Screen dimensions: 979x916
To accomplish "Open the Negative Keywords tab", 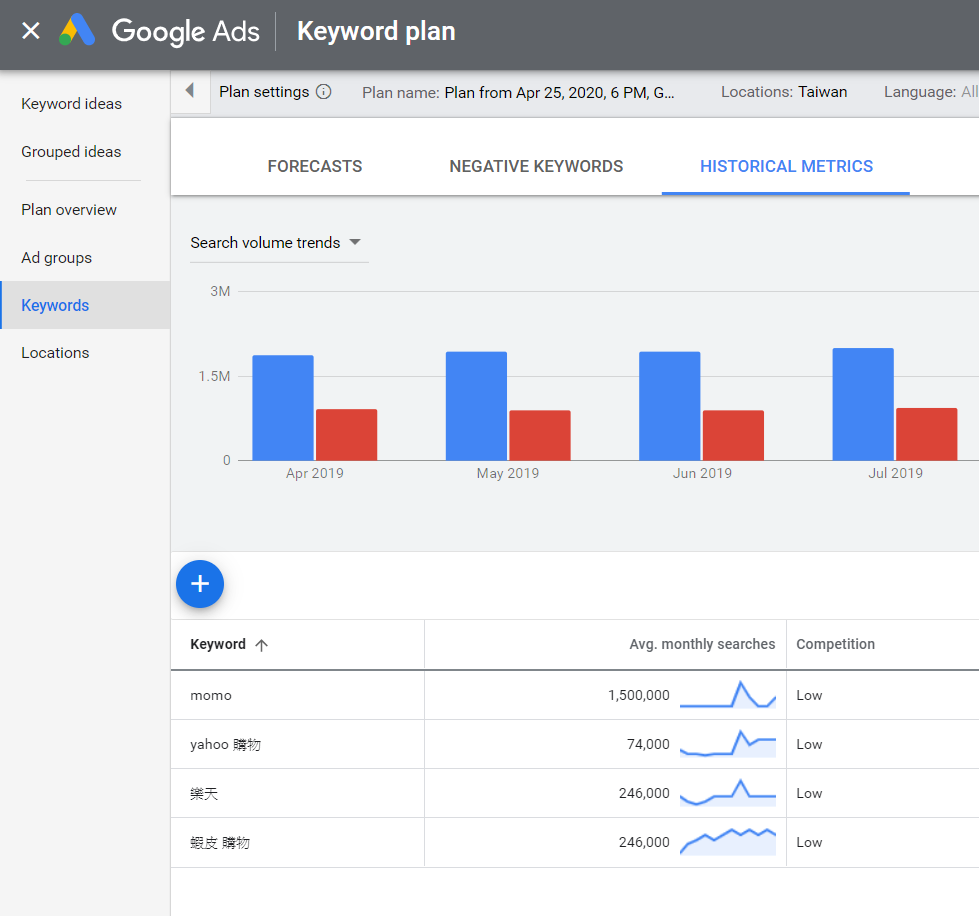I will pos(536,167).
